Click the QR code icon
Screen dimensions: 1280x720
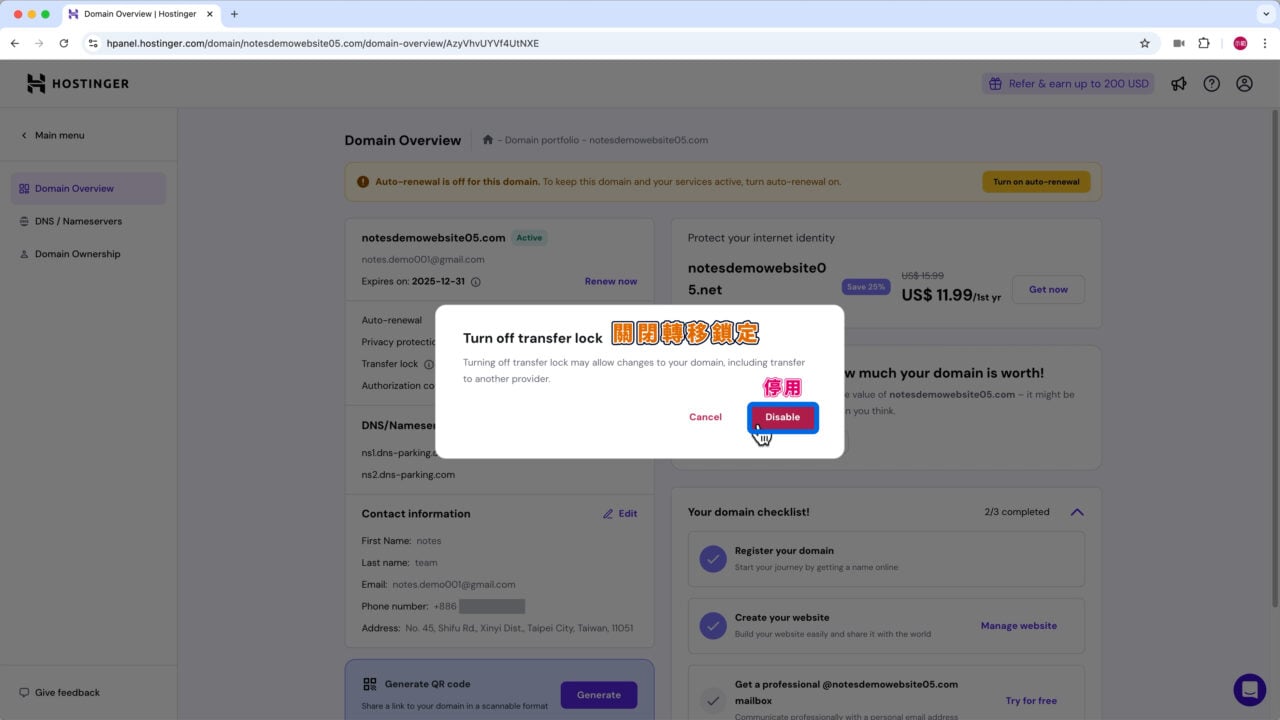point(369,683)
